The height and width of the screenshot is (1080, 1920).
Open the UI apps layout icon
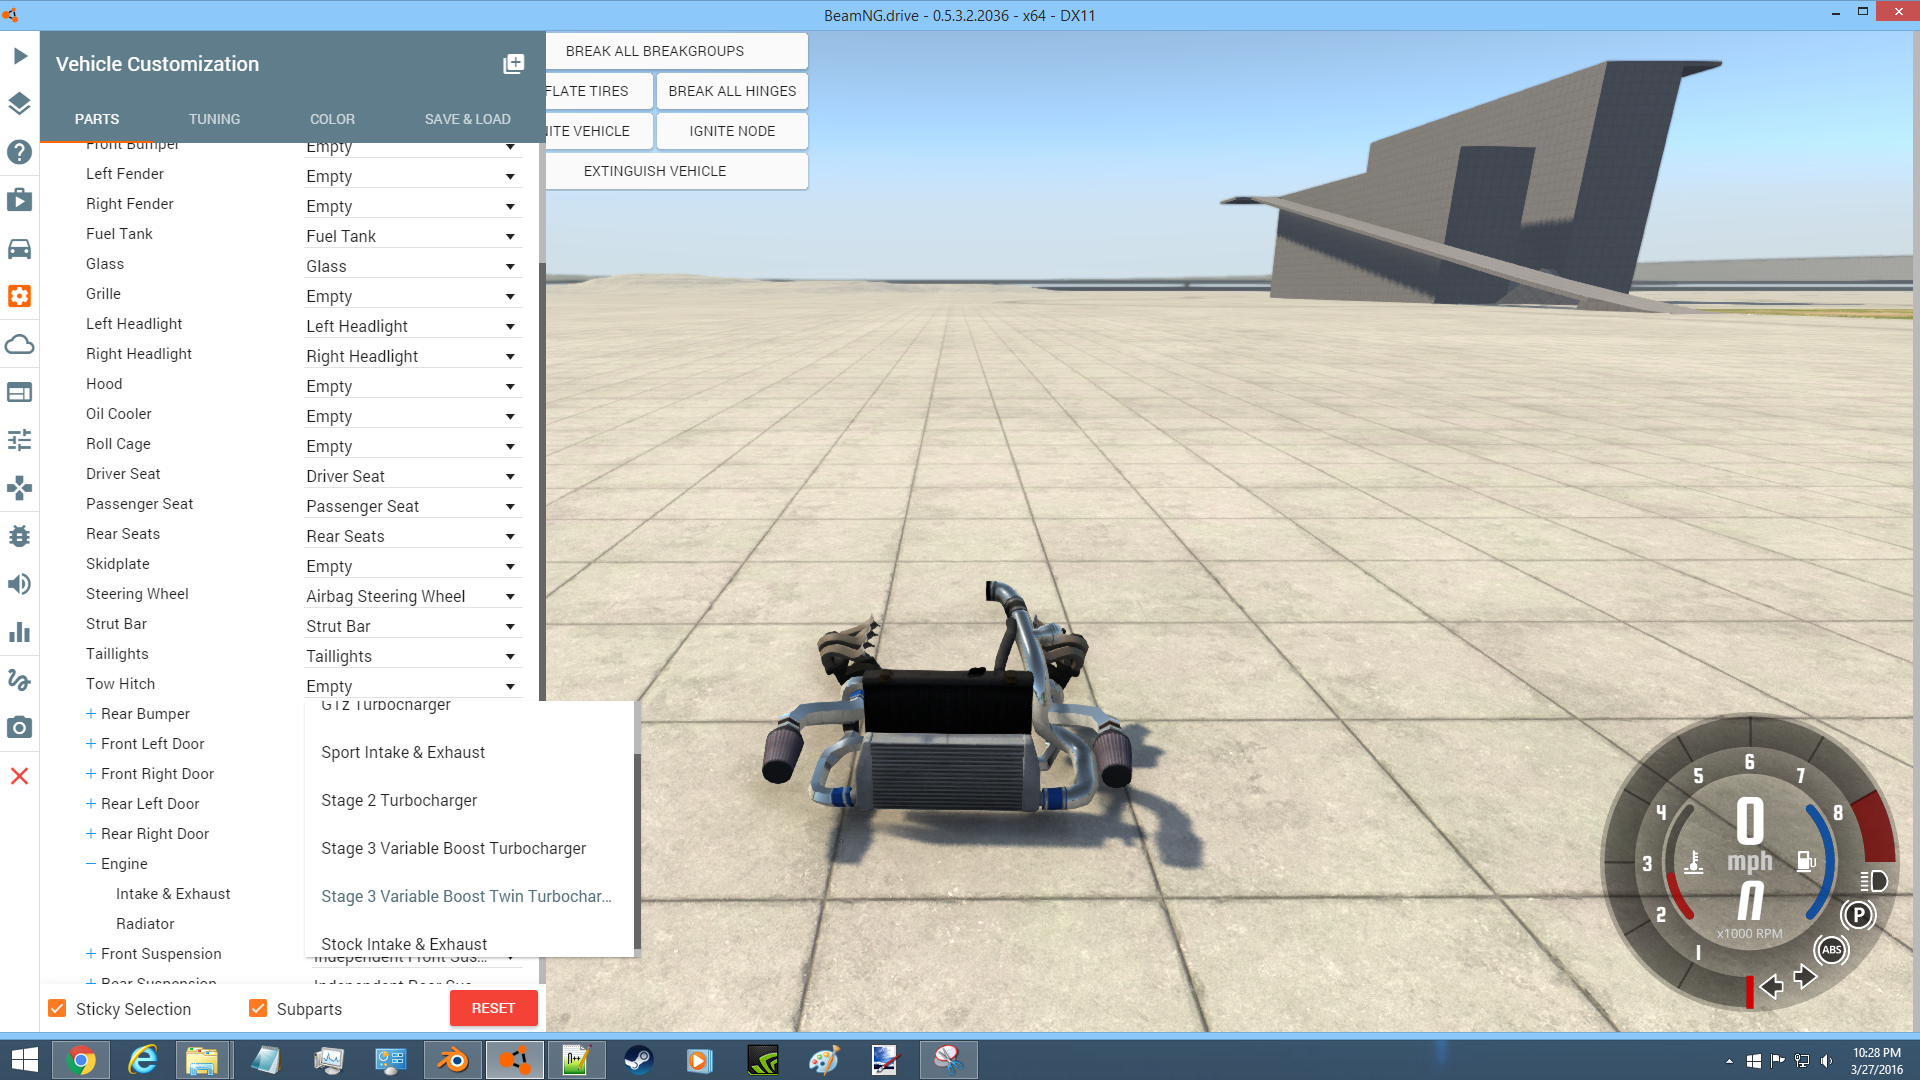[x=20, y=392]
